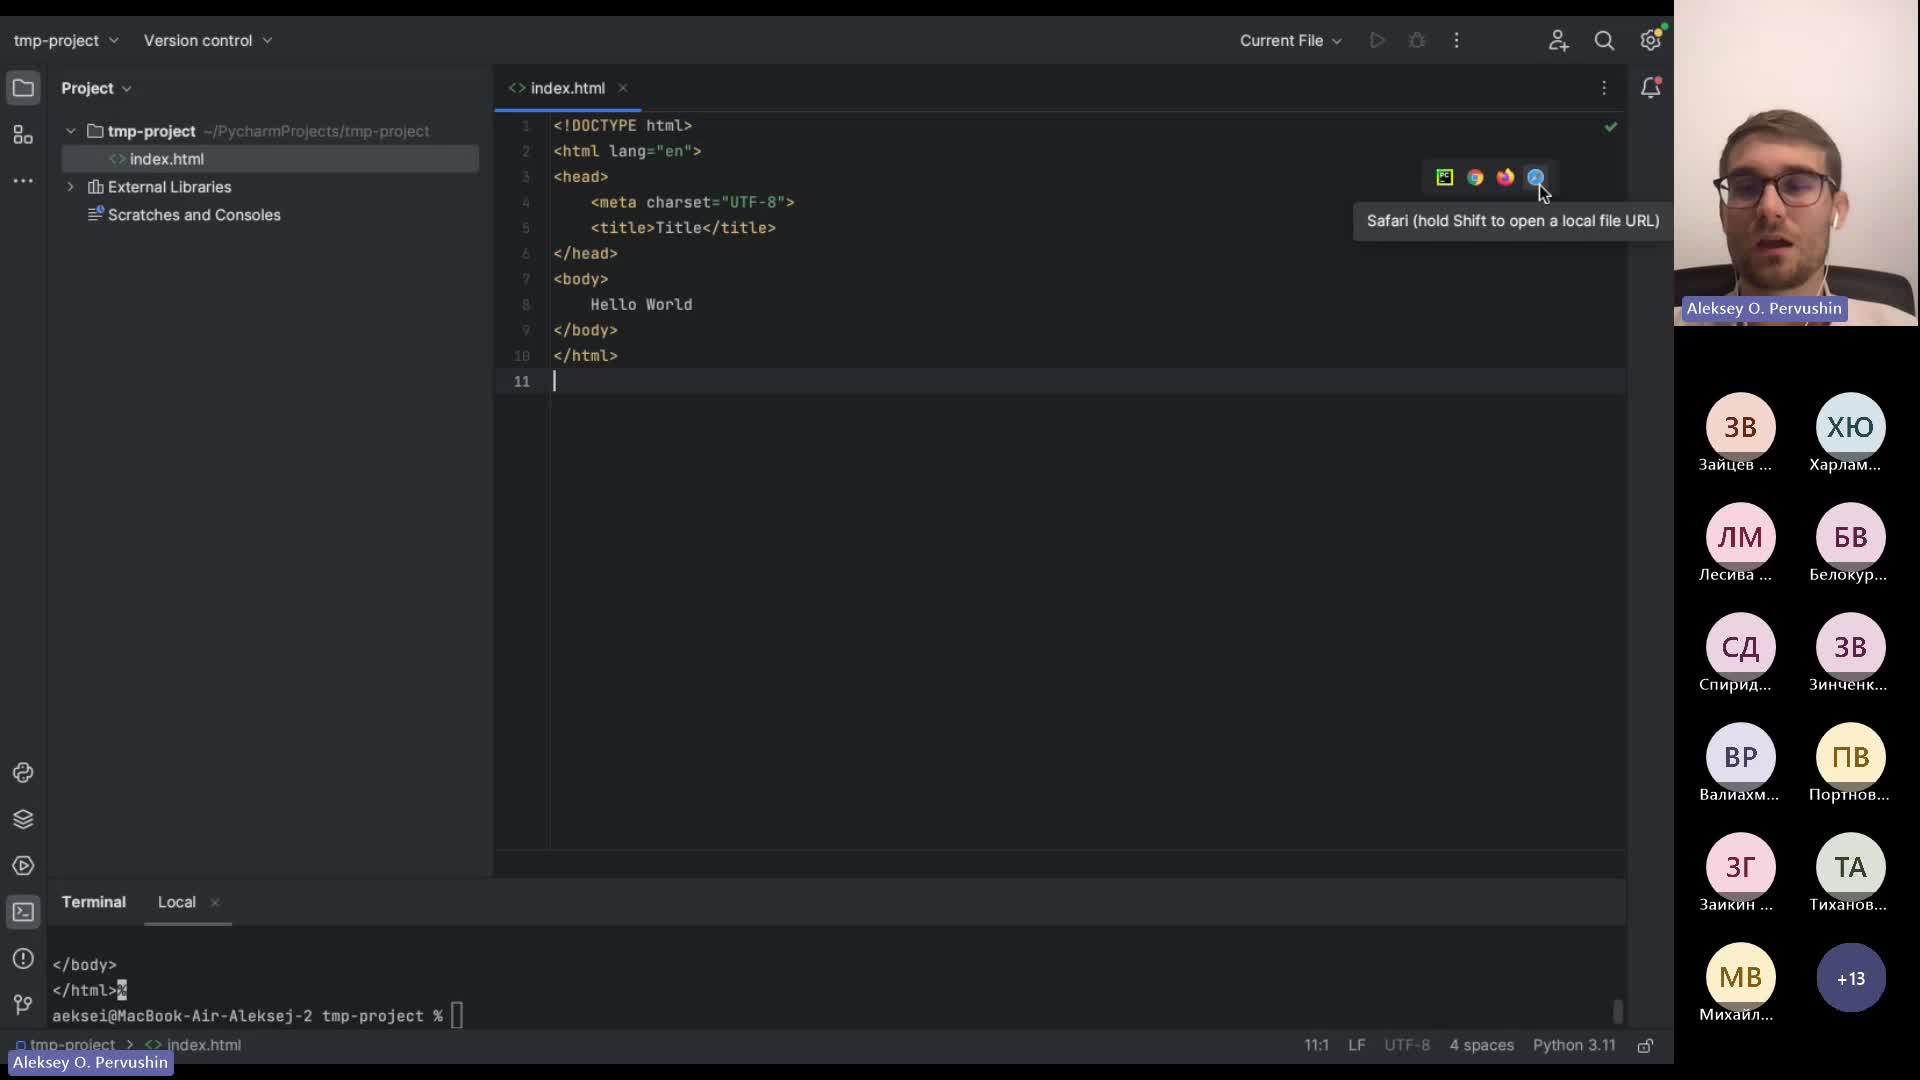Select participant avatar СД

pyautogui.click(x=1740, y=647)
